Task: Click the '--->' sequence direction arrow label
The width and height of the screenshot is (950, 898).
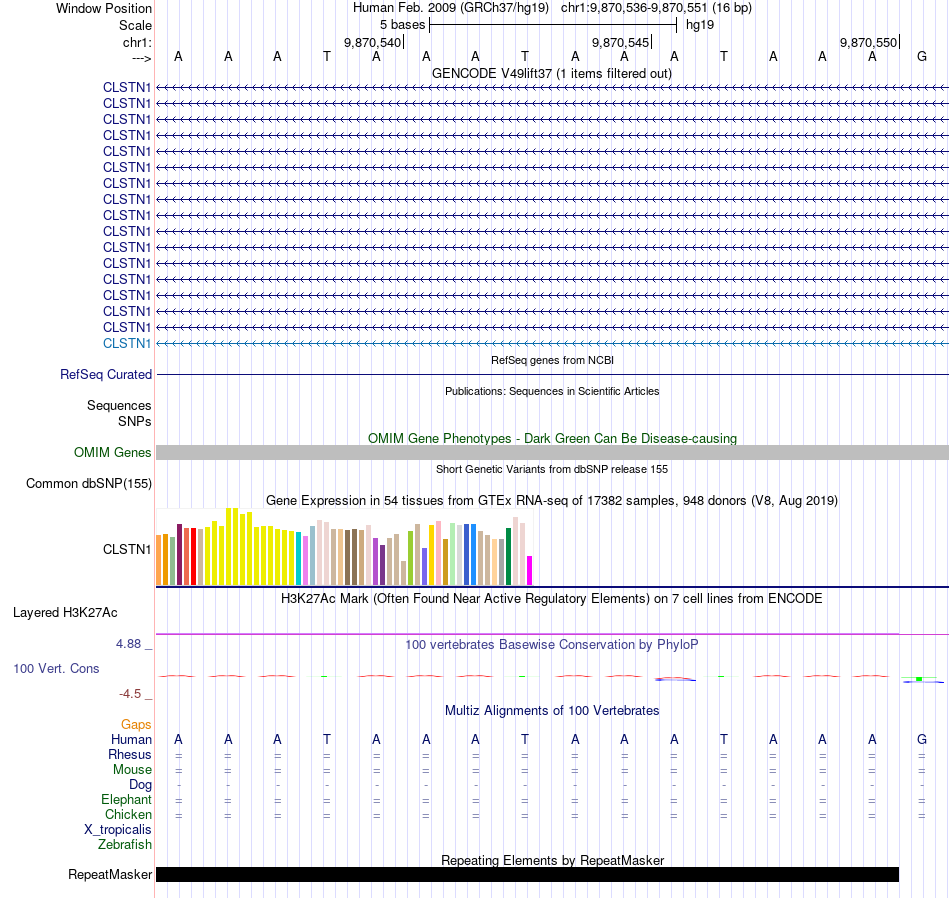Action: (x=141, y=58)
